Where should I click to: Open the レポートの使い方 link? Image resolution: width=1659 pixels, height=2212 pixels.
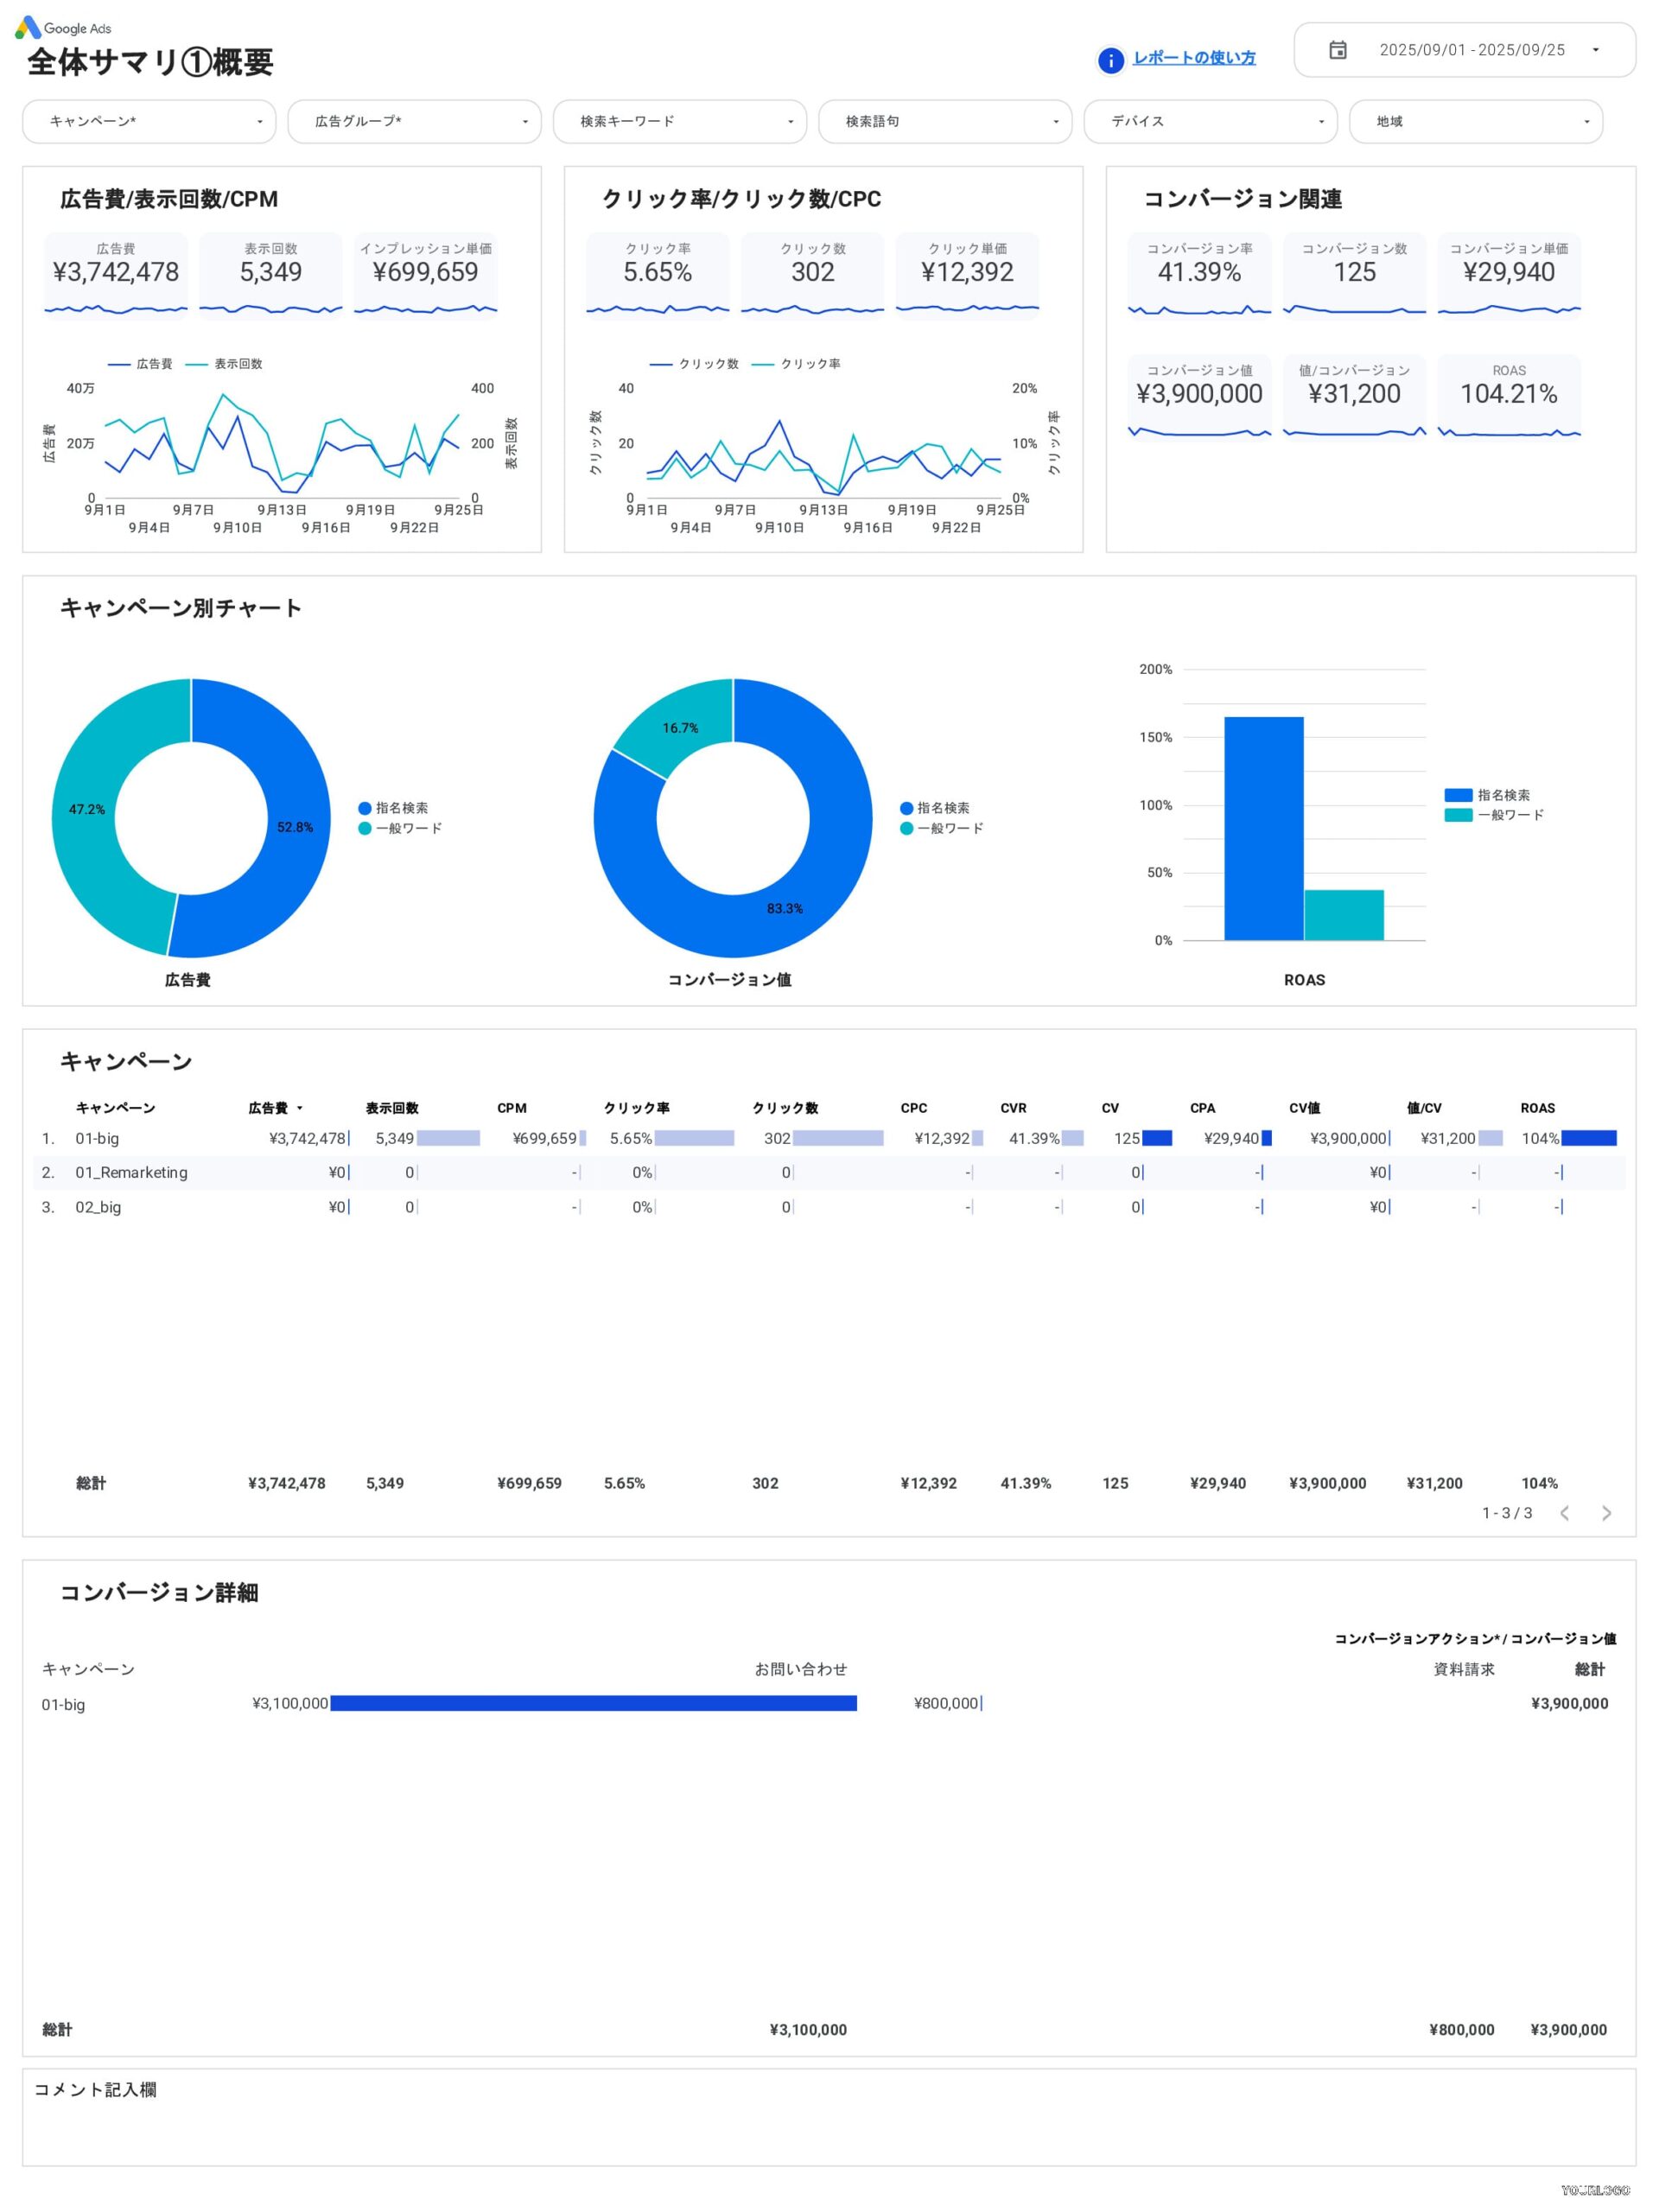(x=1194, y=58)
